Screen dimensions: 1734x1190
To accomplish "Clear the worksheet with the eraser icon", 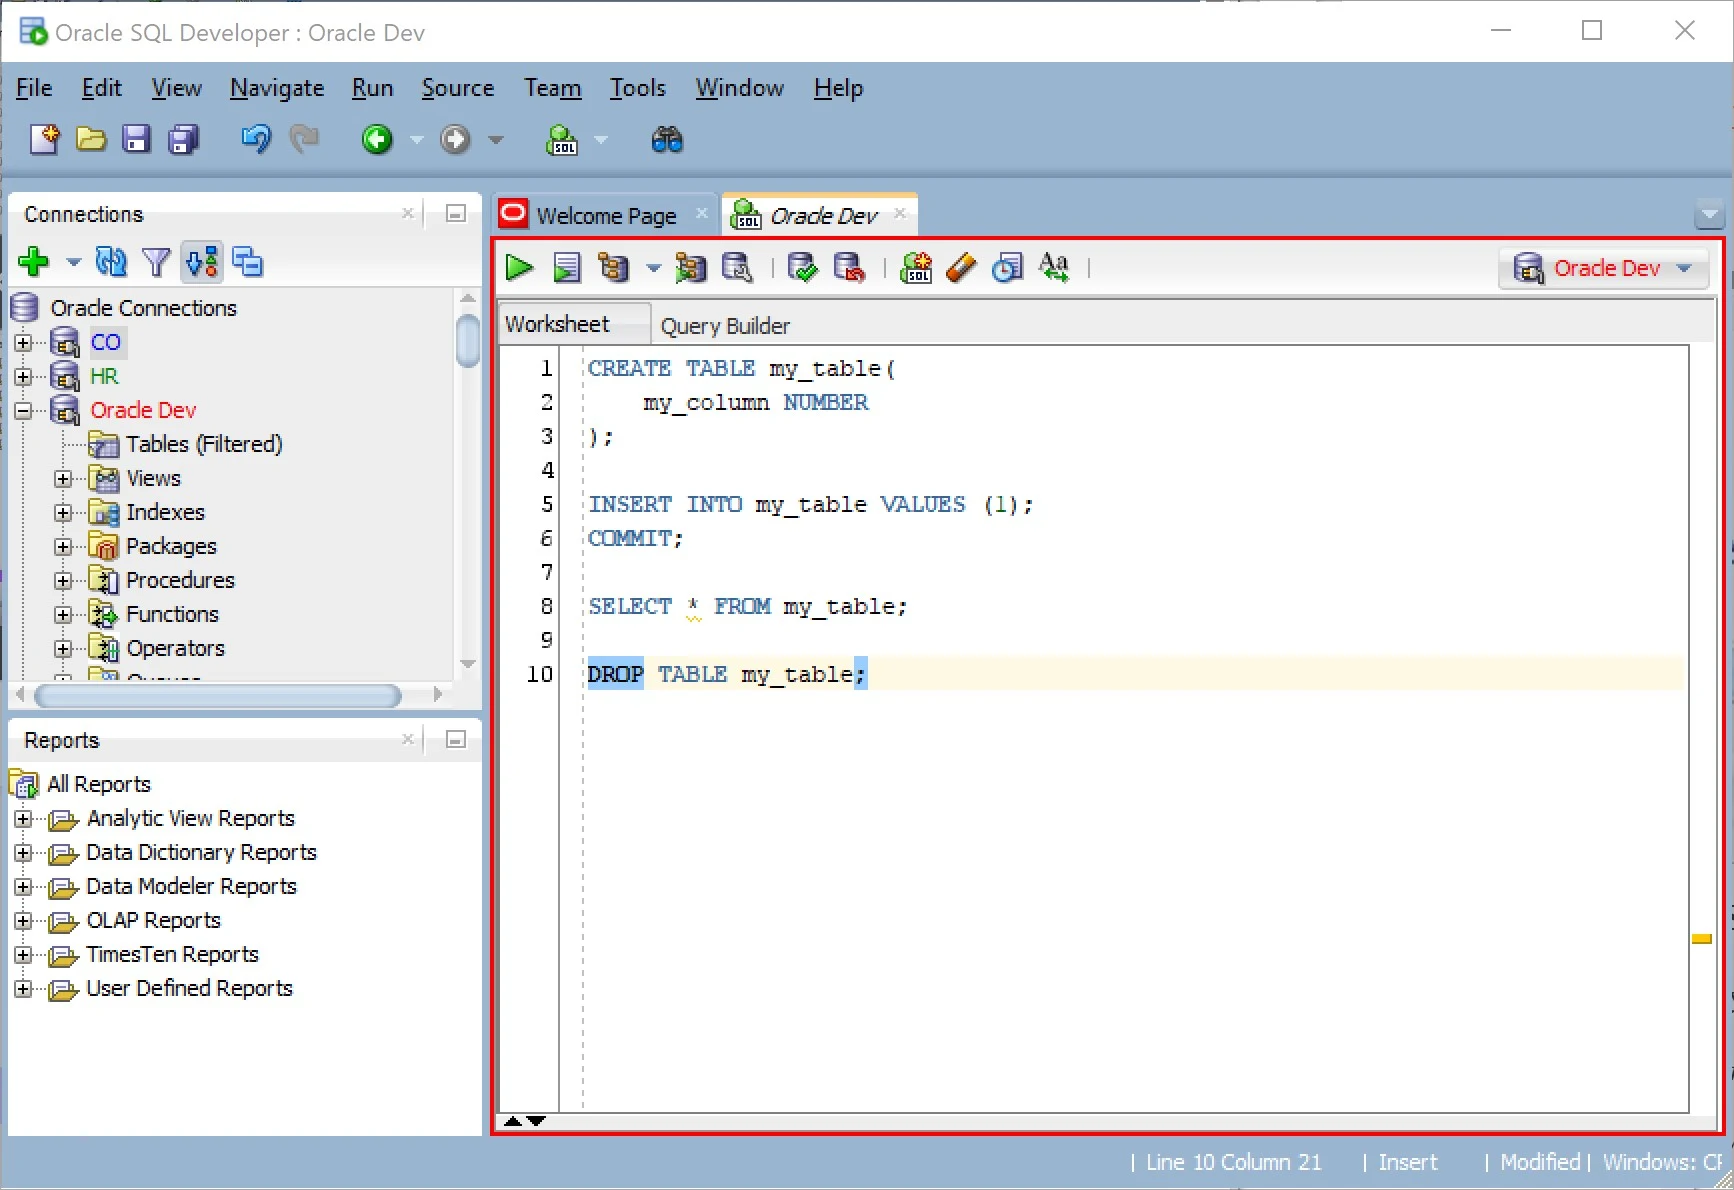I will [961, 268].
